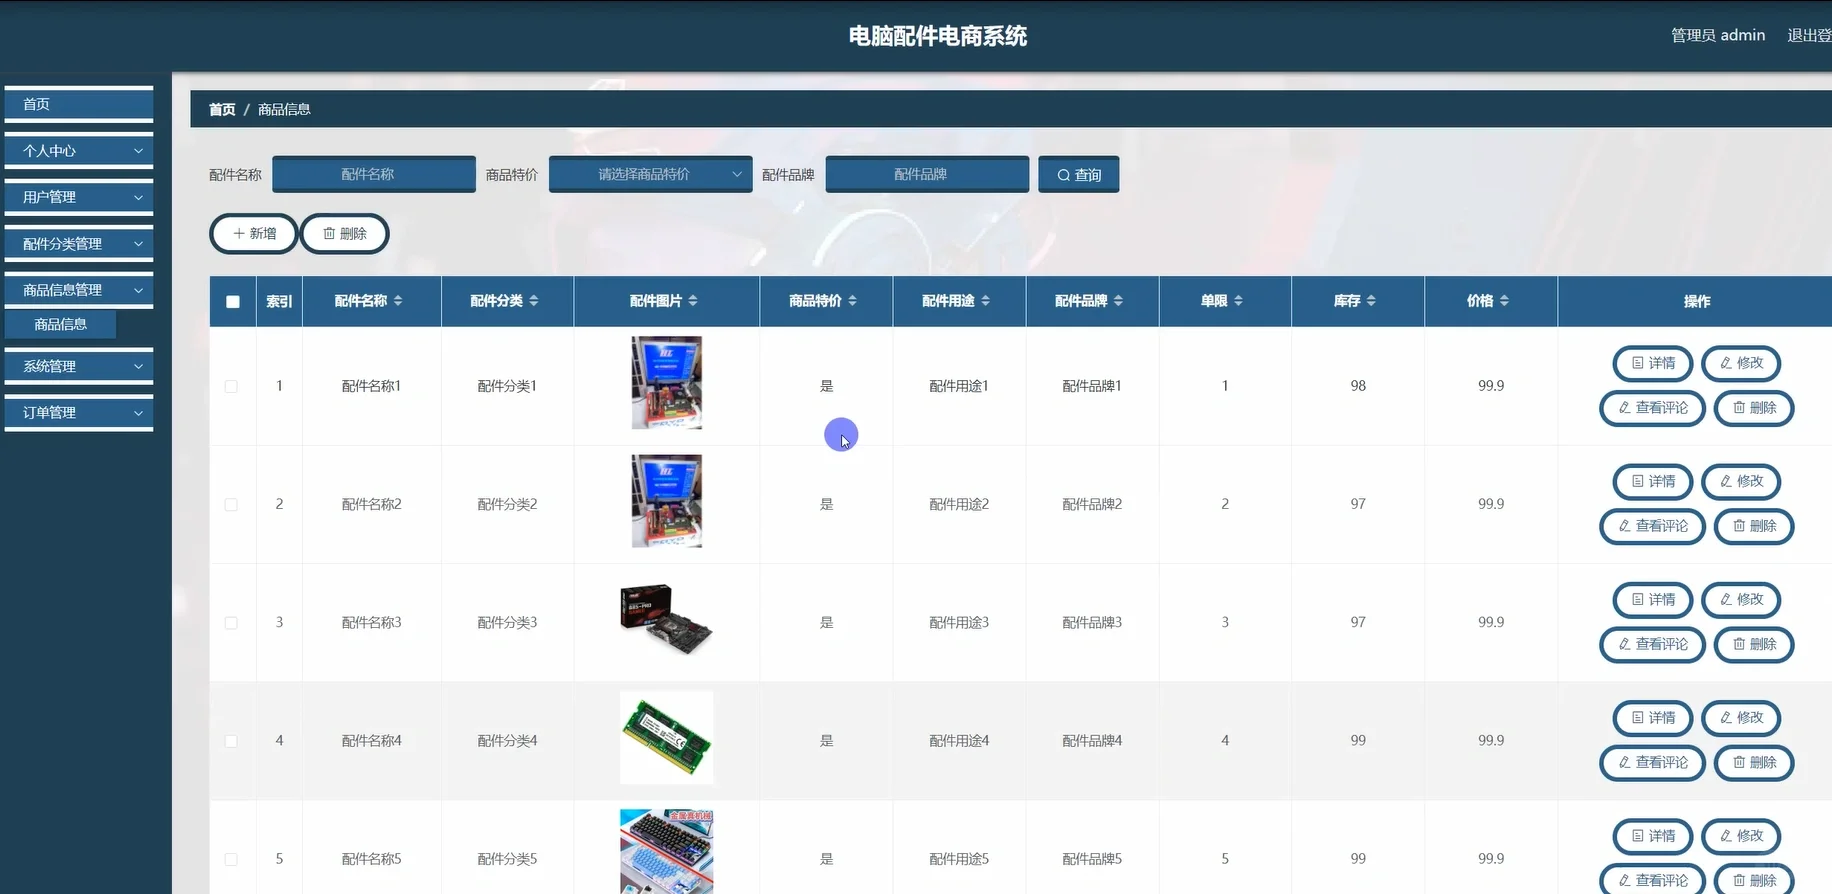Click 修改 for row 配件名称5
The image size is (1832, 894).
coord(1741,835)
